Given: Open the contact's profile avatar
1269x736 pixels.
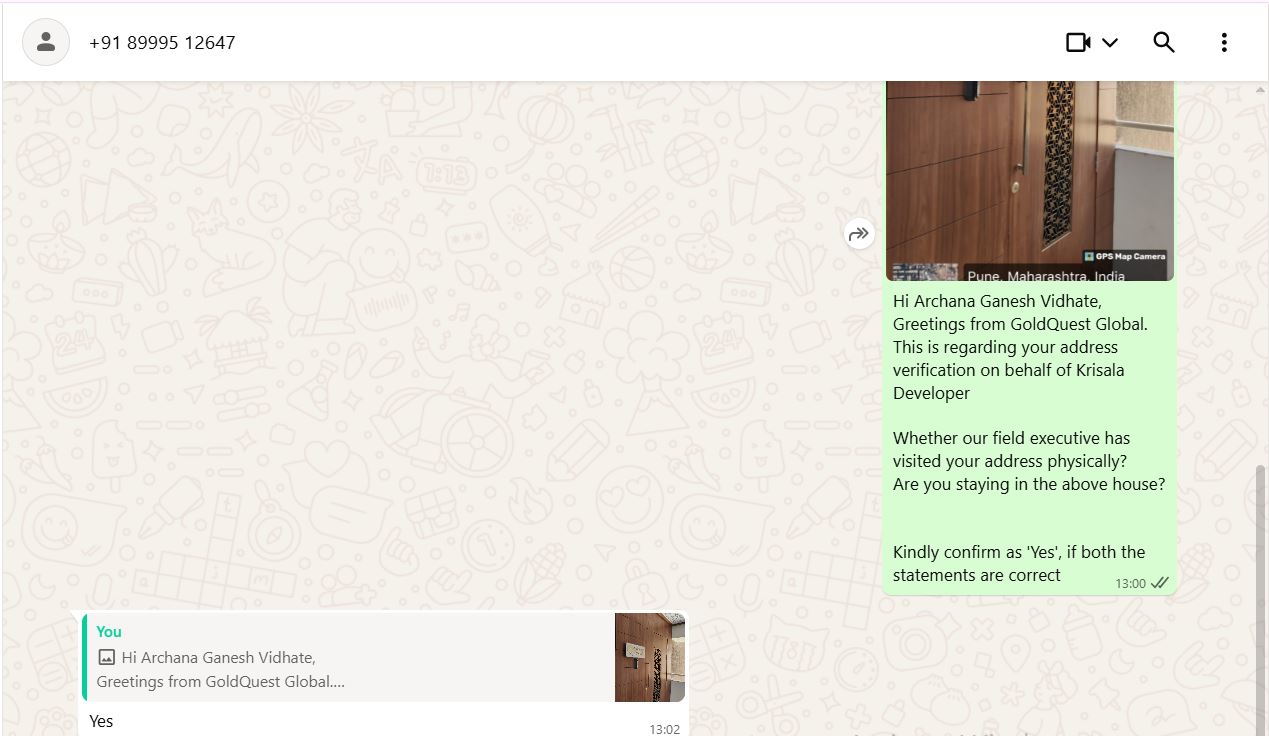Looking at the screenshot, I should pos(46,42).
